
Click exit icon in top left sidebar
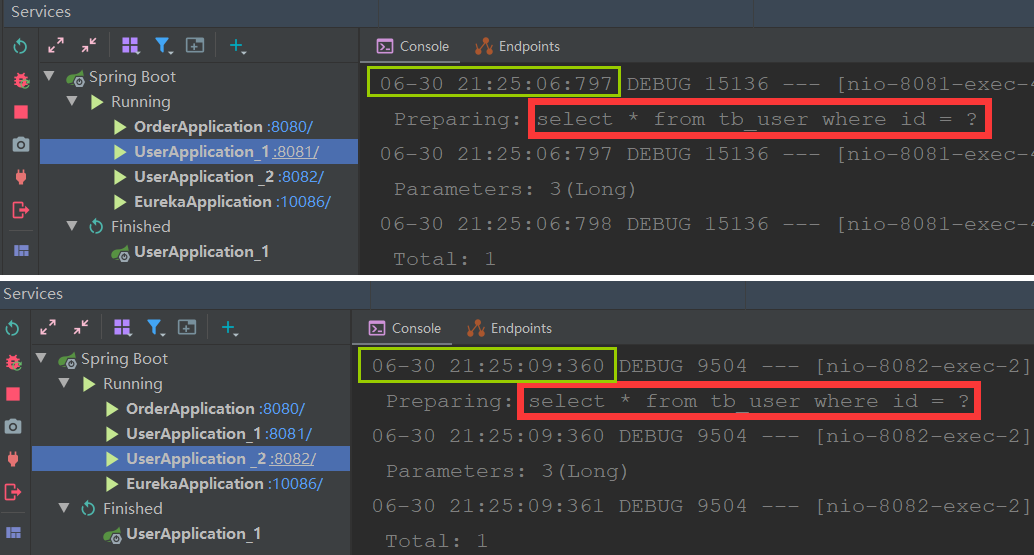21,210
